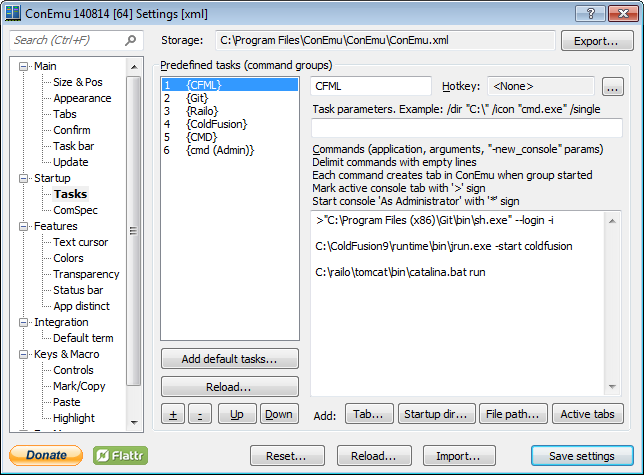The width and height of the screenshot is (644, 475).
Task: Select the Tabs settings page
Action: 65,114
